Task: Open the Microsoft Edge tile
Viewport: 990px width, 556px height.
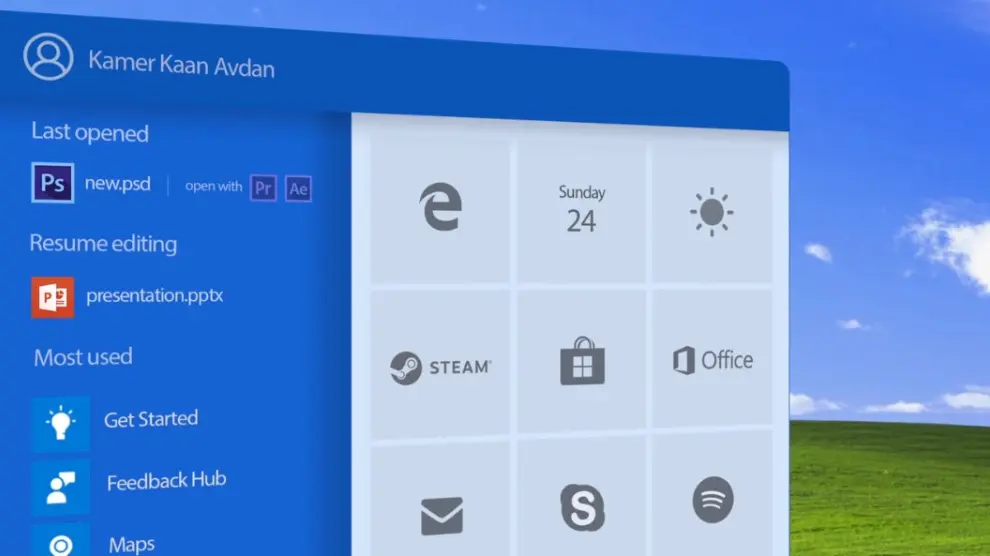Action: click(x=440, y=209)
